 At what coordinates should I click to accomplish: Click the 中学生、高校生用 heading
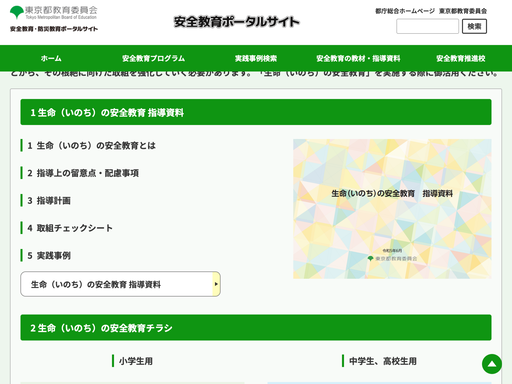pyautogui.click(x=383, y=361)
